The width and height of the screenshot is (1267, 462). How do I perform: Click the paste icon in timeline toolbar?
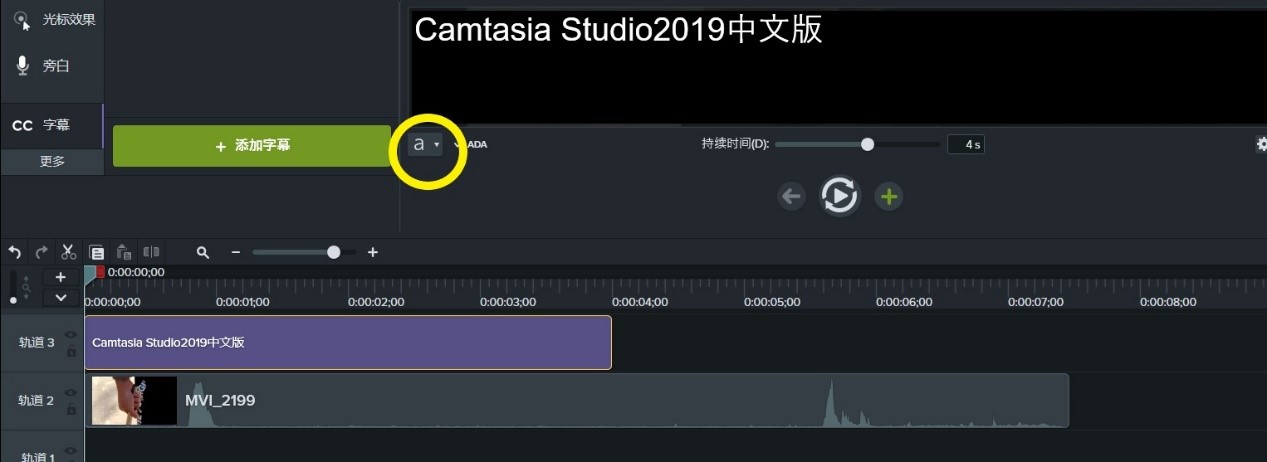point(124,253)
